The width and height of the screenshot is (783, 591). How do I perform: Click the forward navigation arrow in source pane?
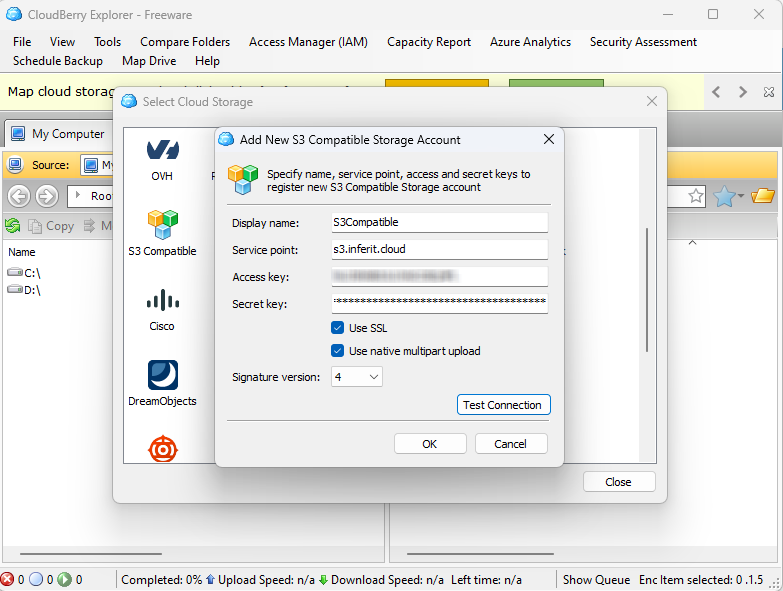(47, 196)
